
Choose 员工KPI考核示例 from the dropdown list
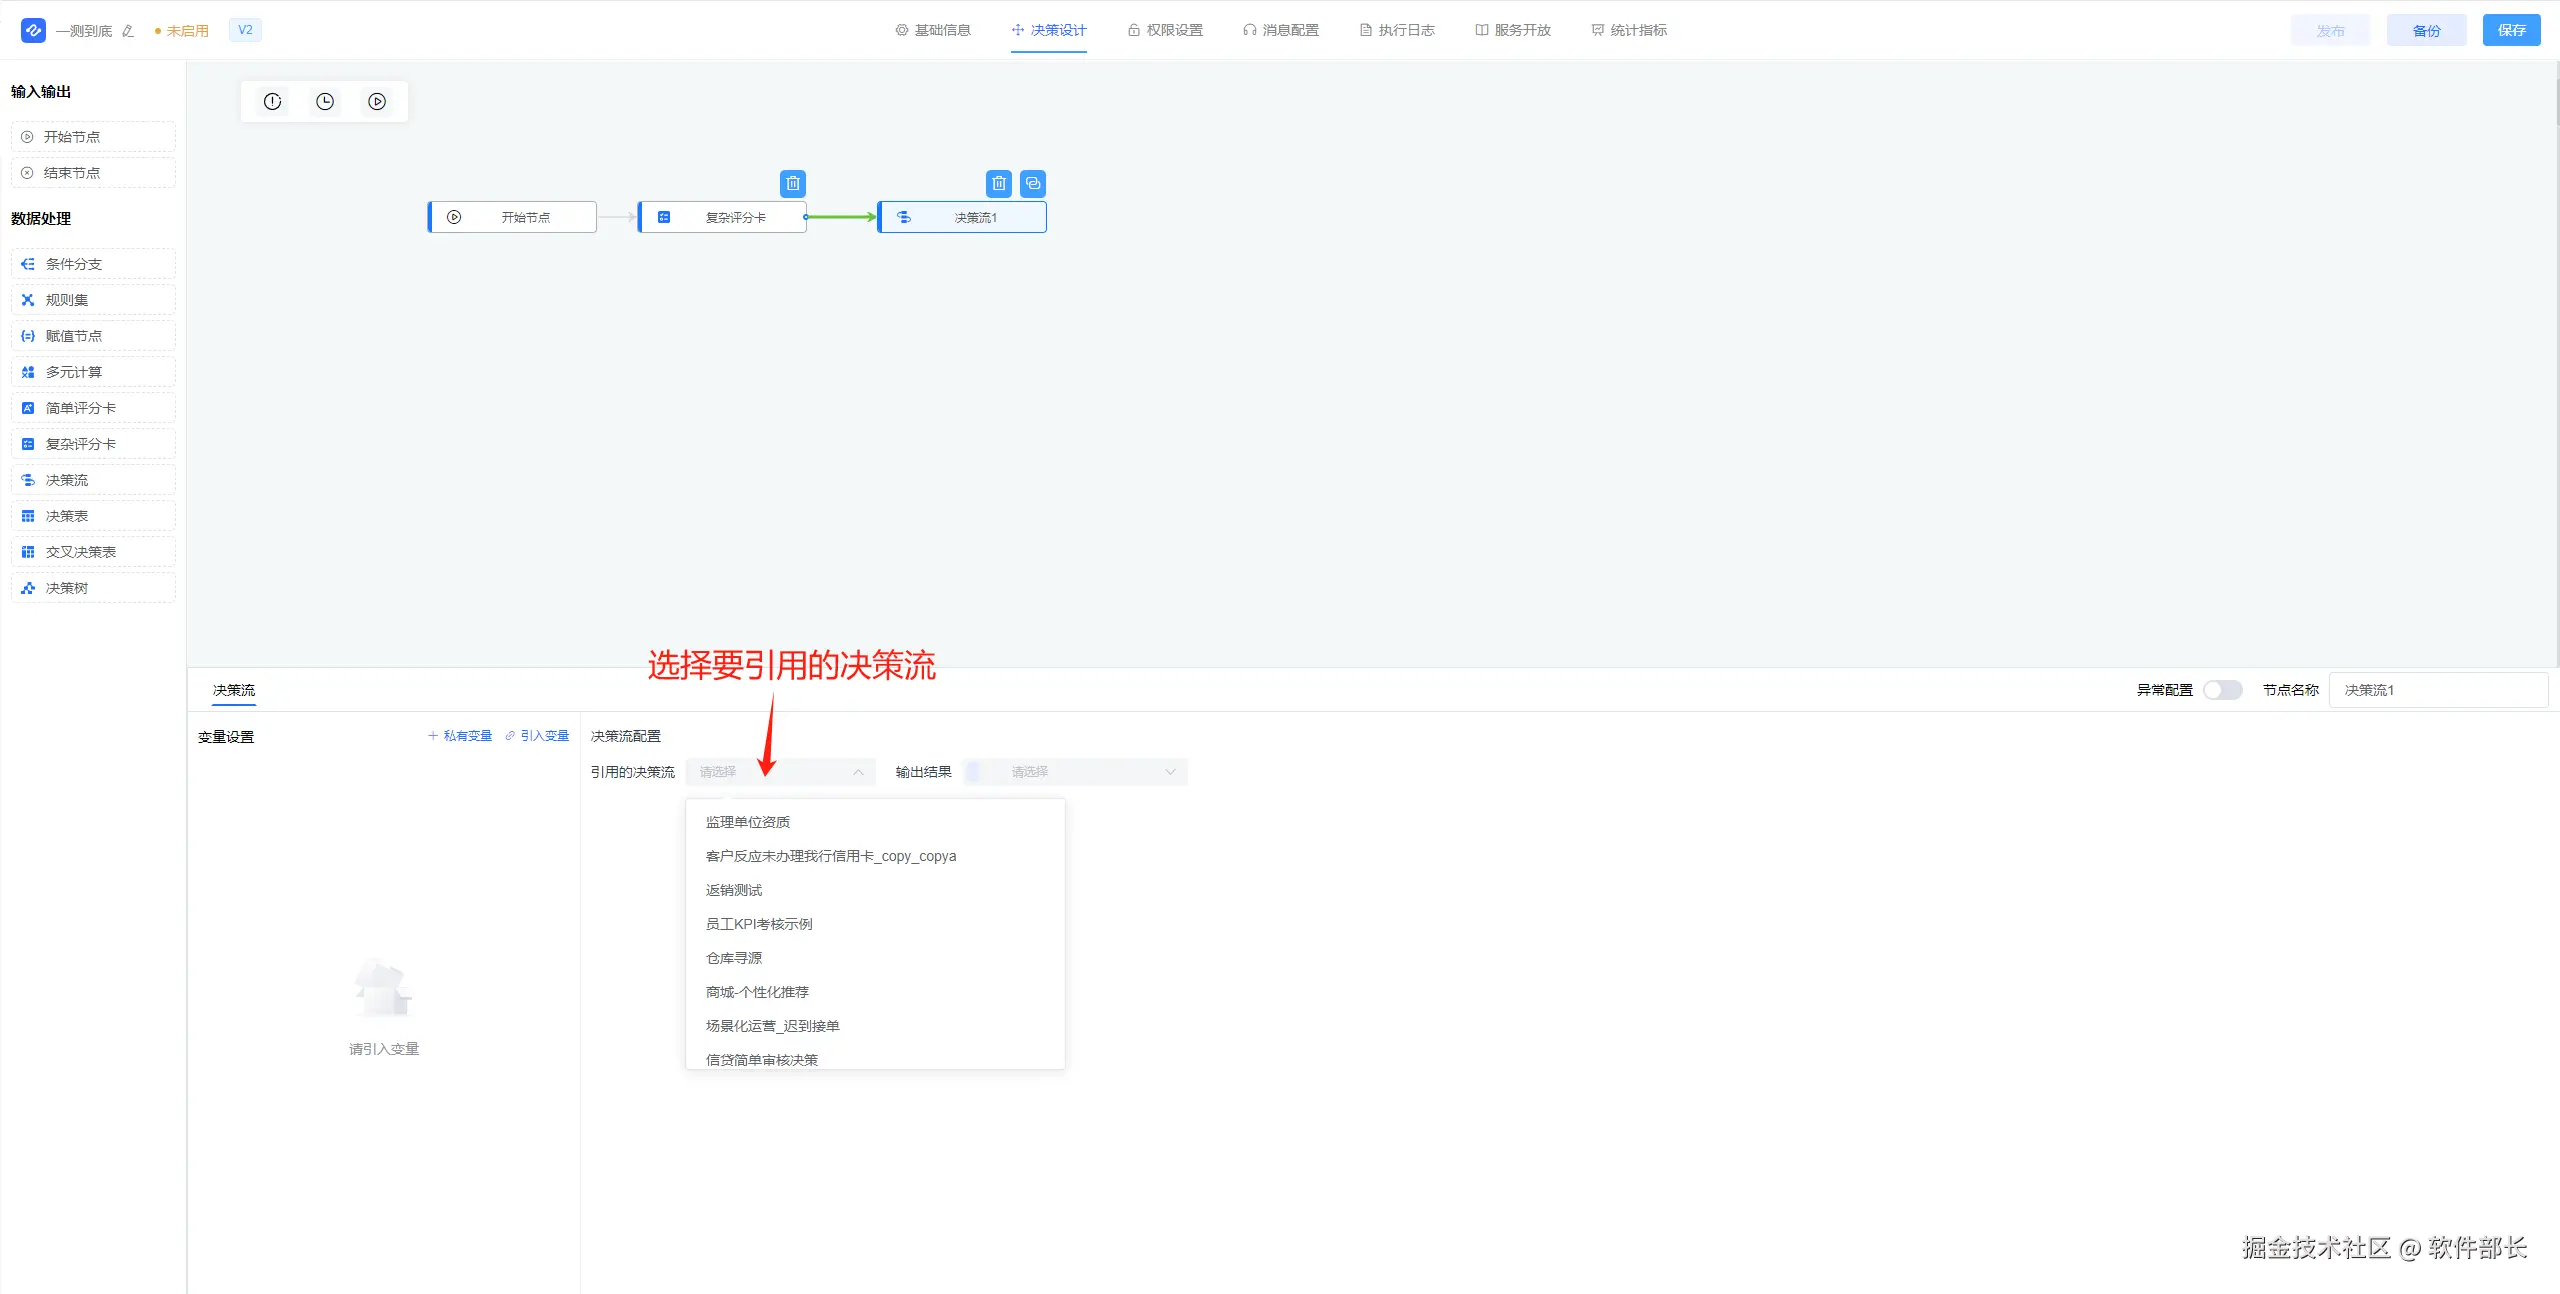(759, 924)
